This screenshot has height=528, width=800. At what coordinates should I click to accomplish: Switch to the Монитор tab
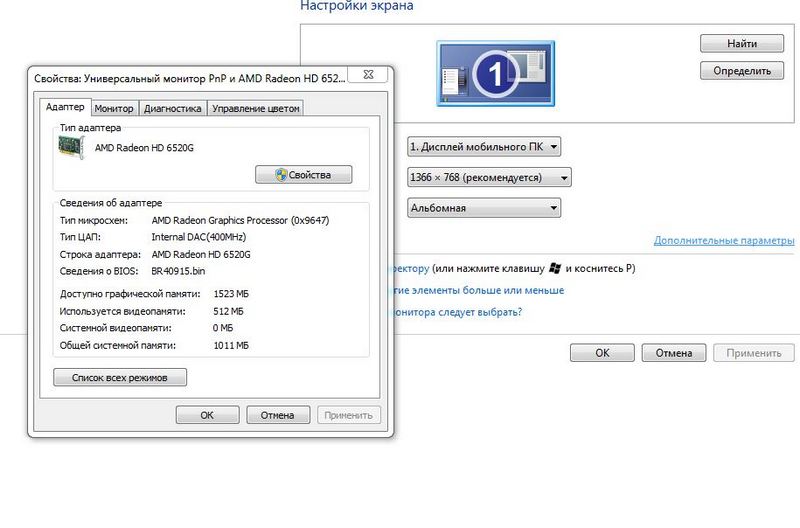tap(114, 108)
